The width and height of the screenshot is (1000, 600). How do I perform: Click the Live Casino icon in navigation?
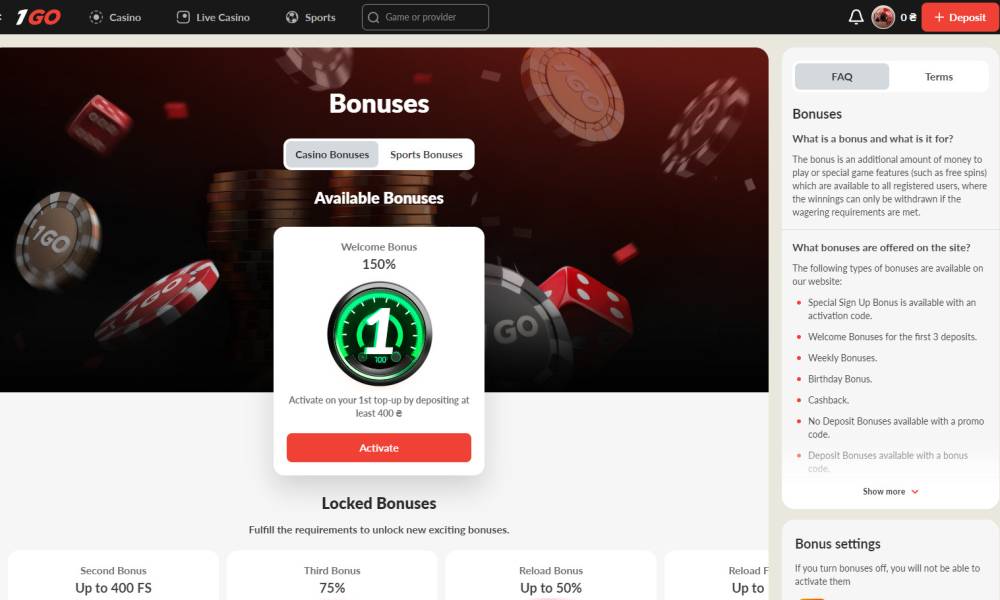[183, 17]
